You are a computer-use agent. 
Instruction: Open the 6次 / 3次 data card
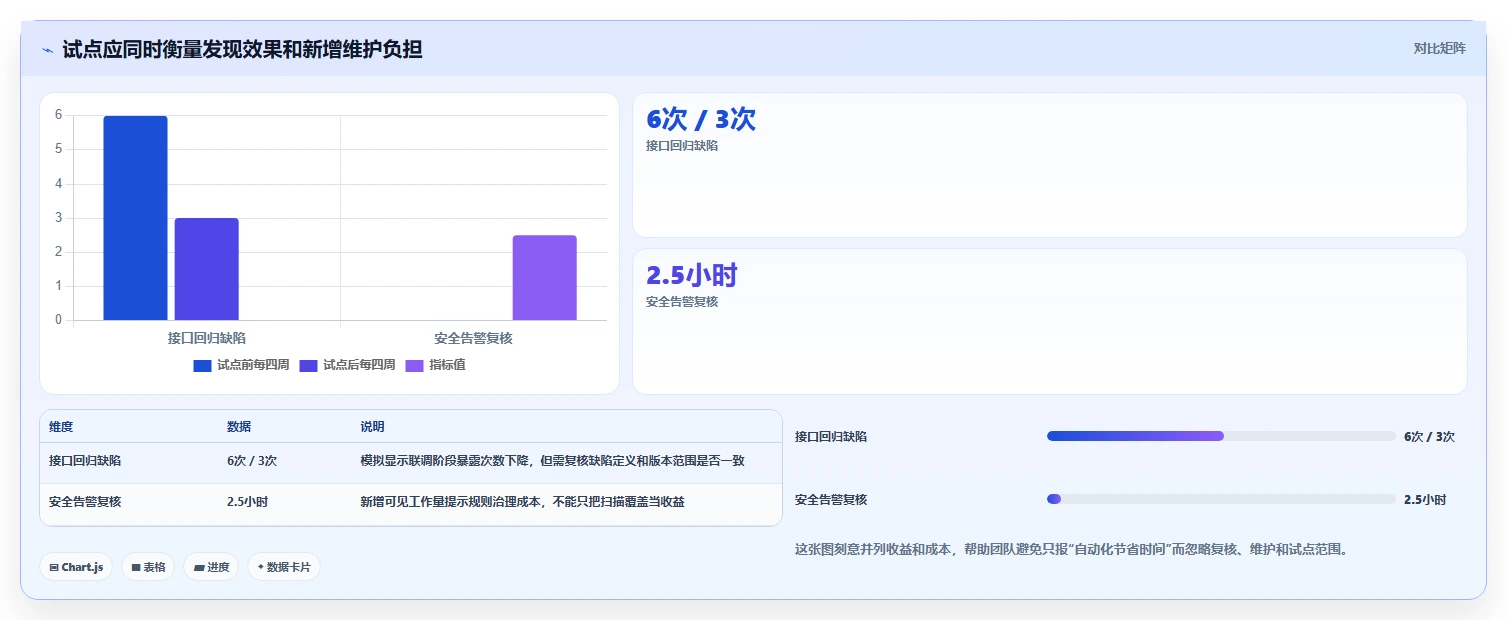point(1050,165)
